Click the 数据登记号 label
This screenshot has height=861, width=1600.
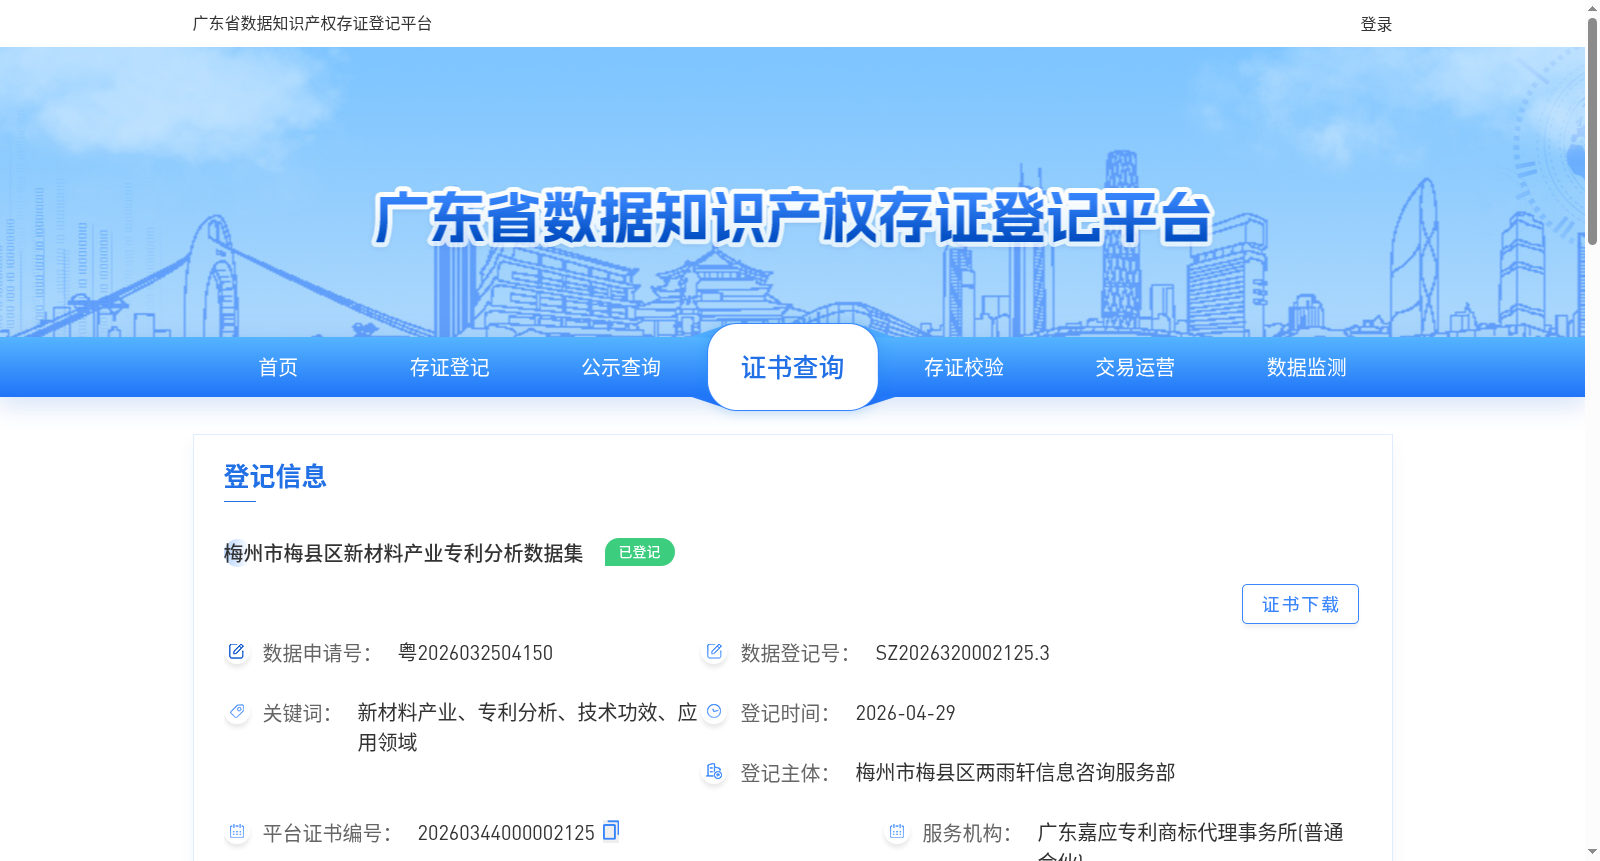tap(795, 653)
